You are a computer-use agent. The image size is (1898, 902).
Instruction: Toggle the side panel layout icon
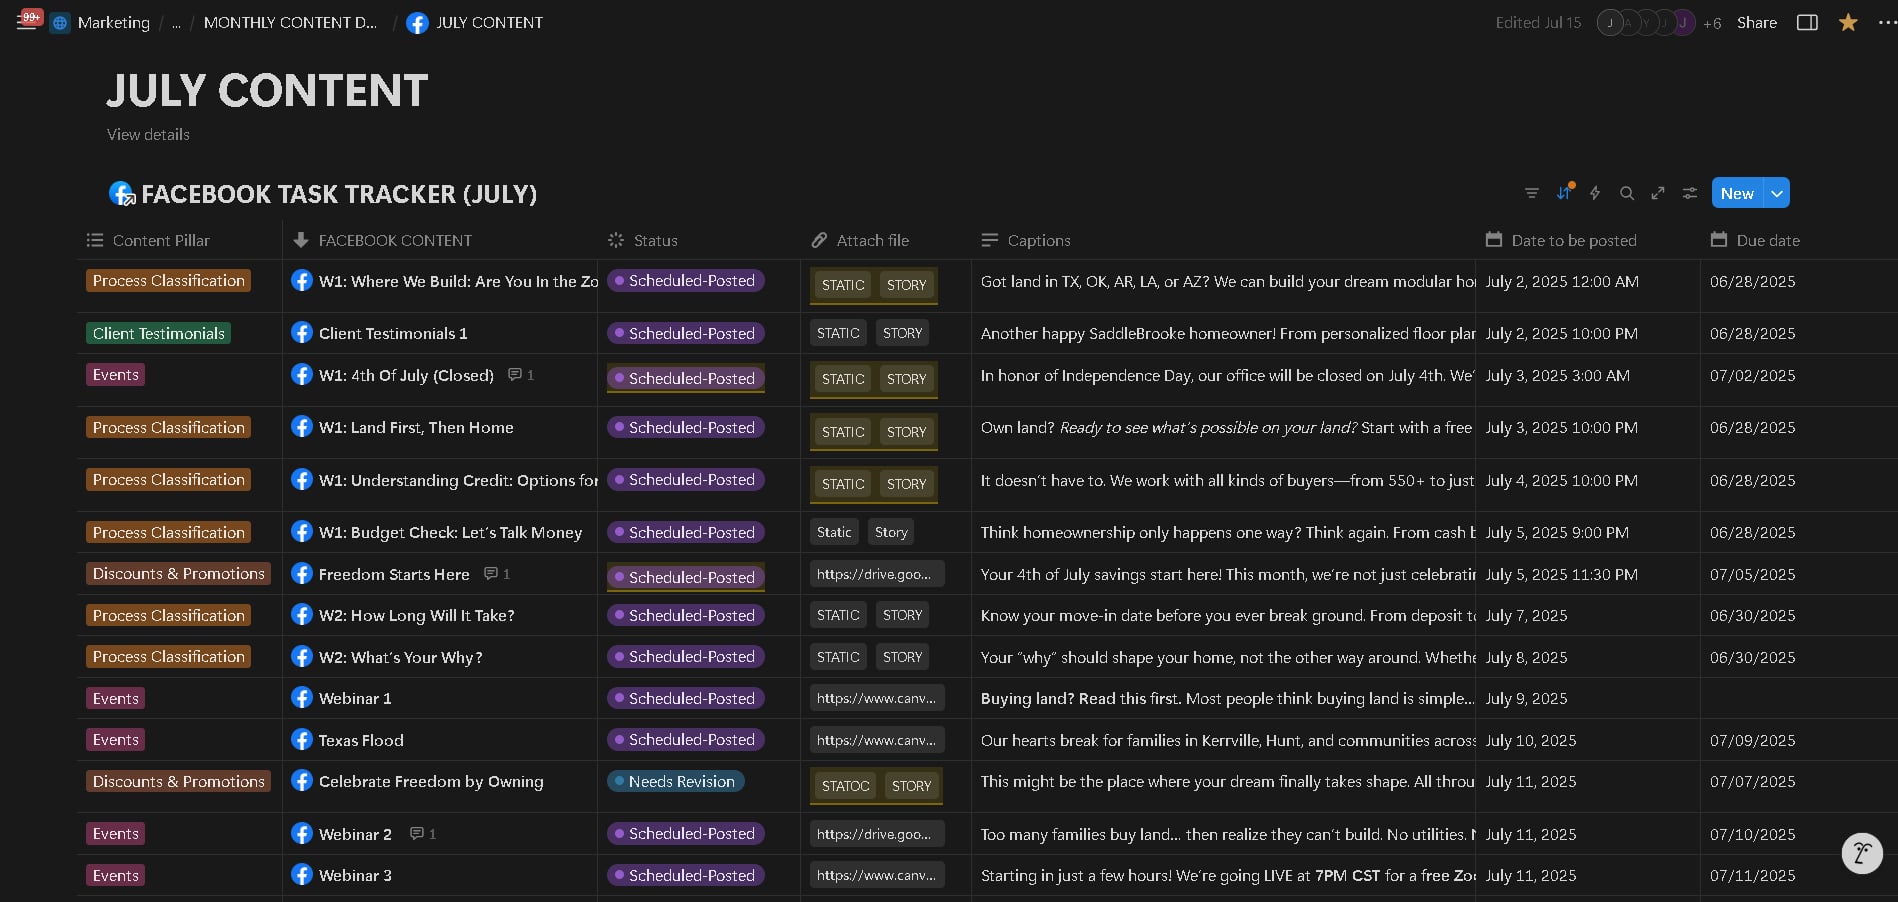pyautogui.click(x=1807, y=22)
